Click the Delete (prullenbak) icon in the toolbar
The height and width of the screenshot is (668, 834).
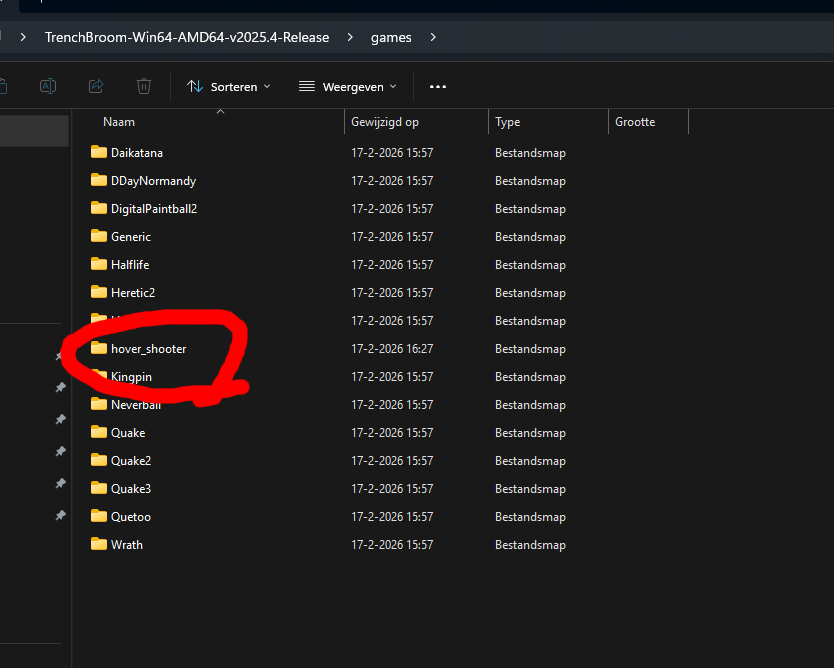point(144,86)
